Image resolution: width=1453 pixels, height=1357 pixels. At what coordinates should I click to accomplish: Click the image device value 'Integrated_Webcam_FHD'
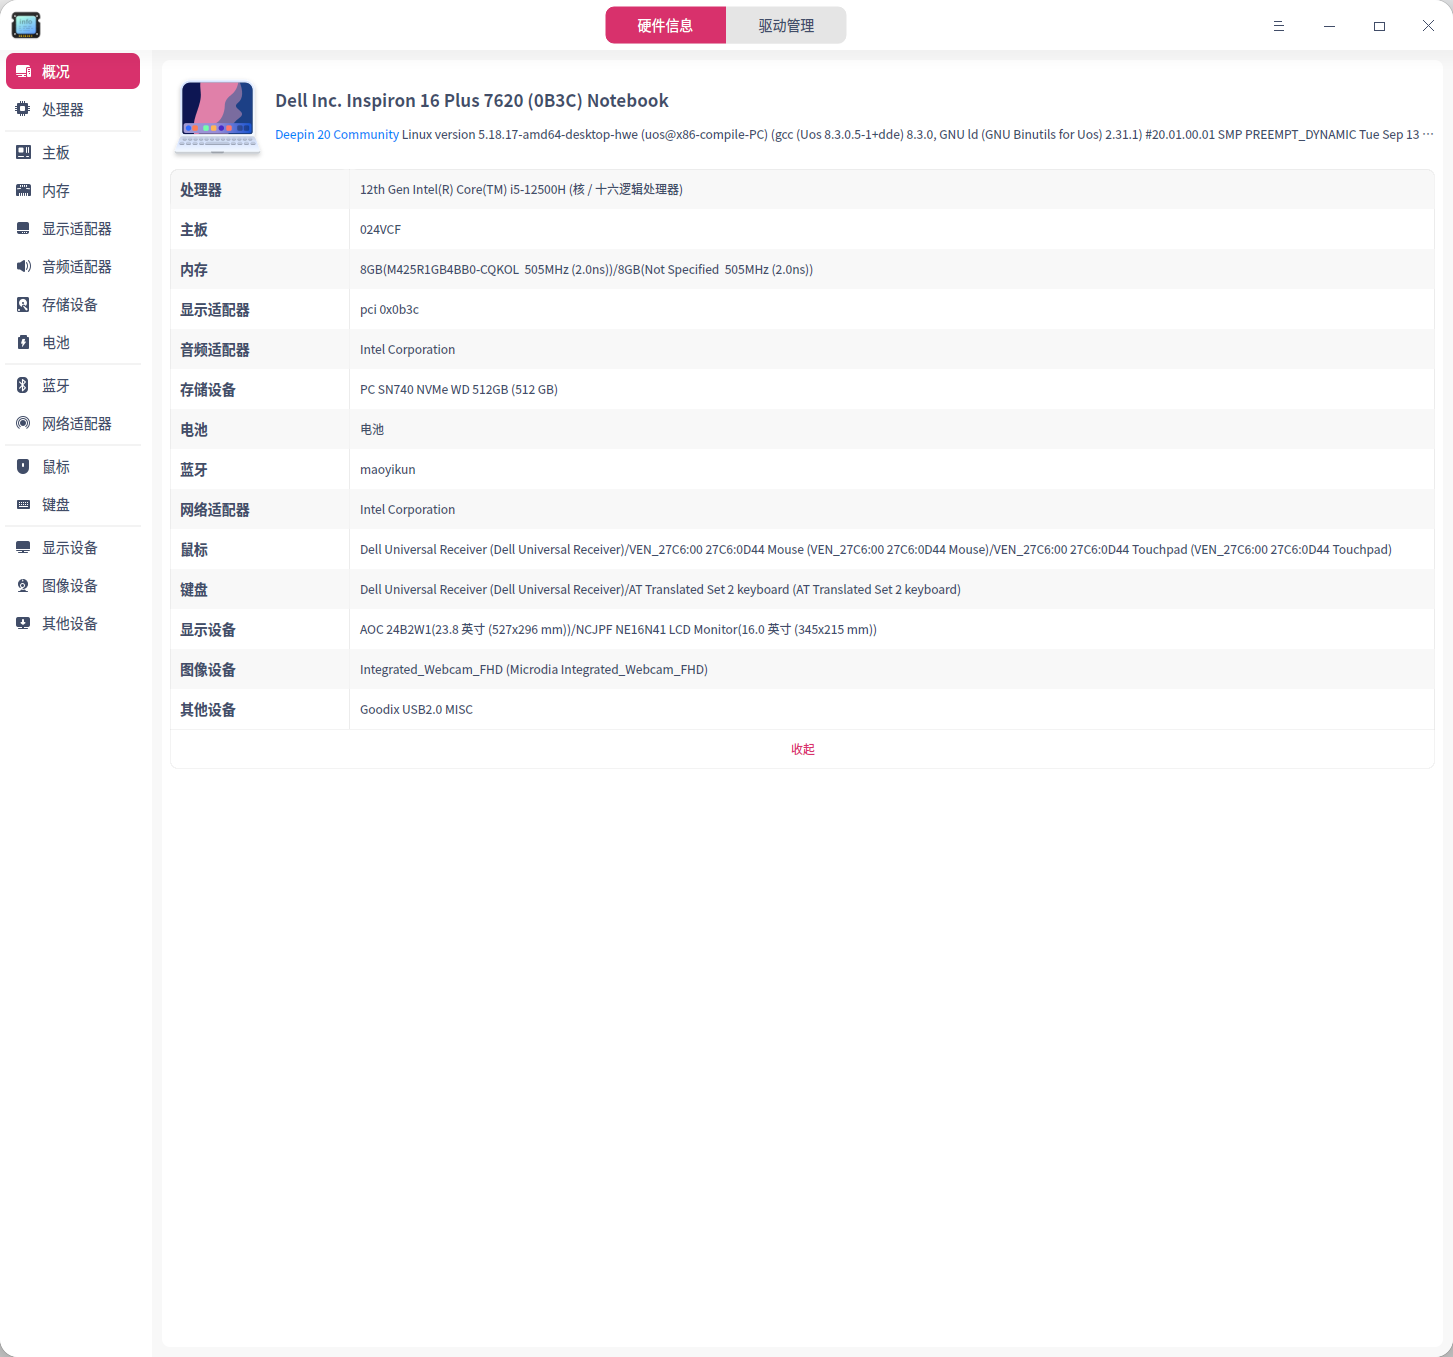431,670
